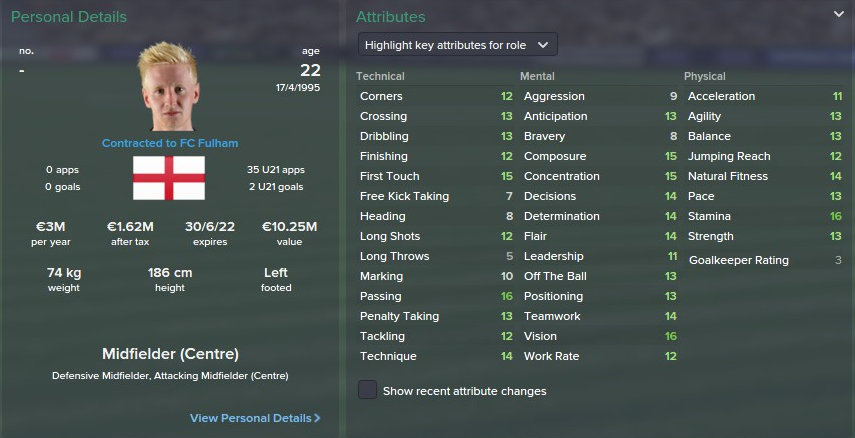Viewport: 855px width, 438px height.
Task: Select the Stamina attribute row
Action: tap(764, 216)
